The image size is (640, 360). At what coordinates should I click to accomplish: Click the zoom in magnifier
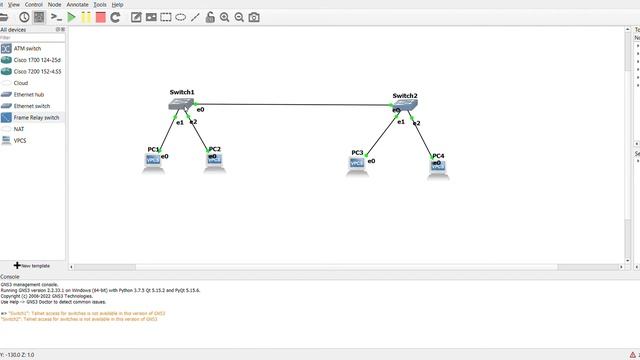click(x=224, y=17)
